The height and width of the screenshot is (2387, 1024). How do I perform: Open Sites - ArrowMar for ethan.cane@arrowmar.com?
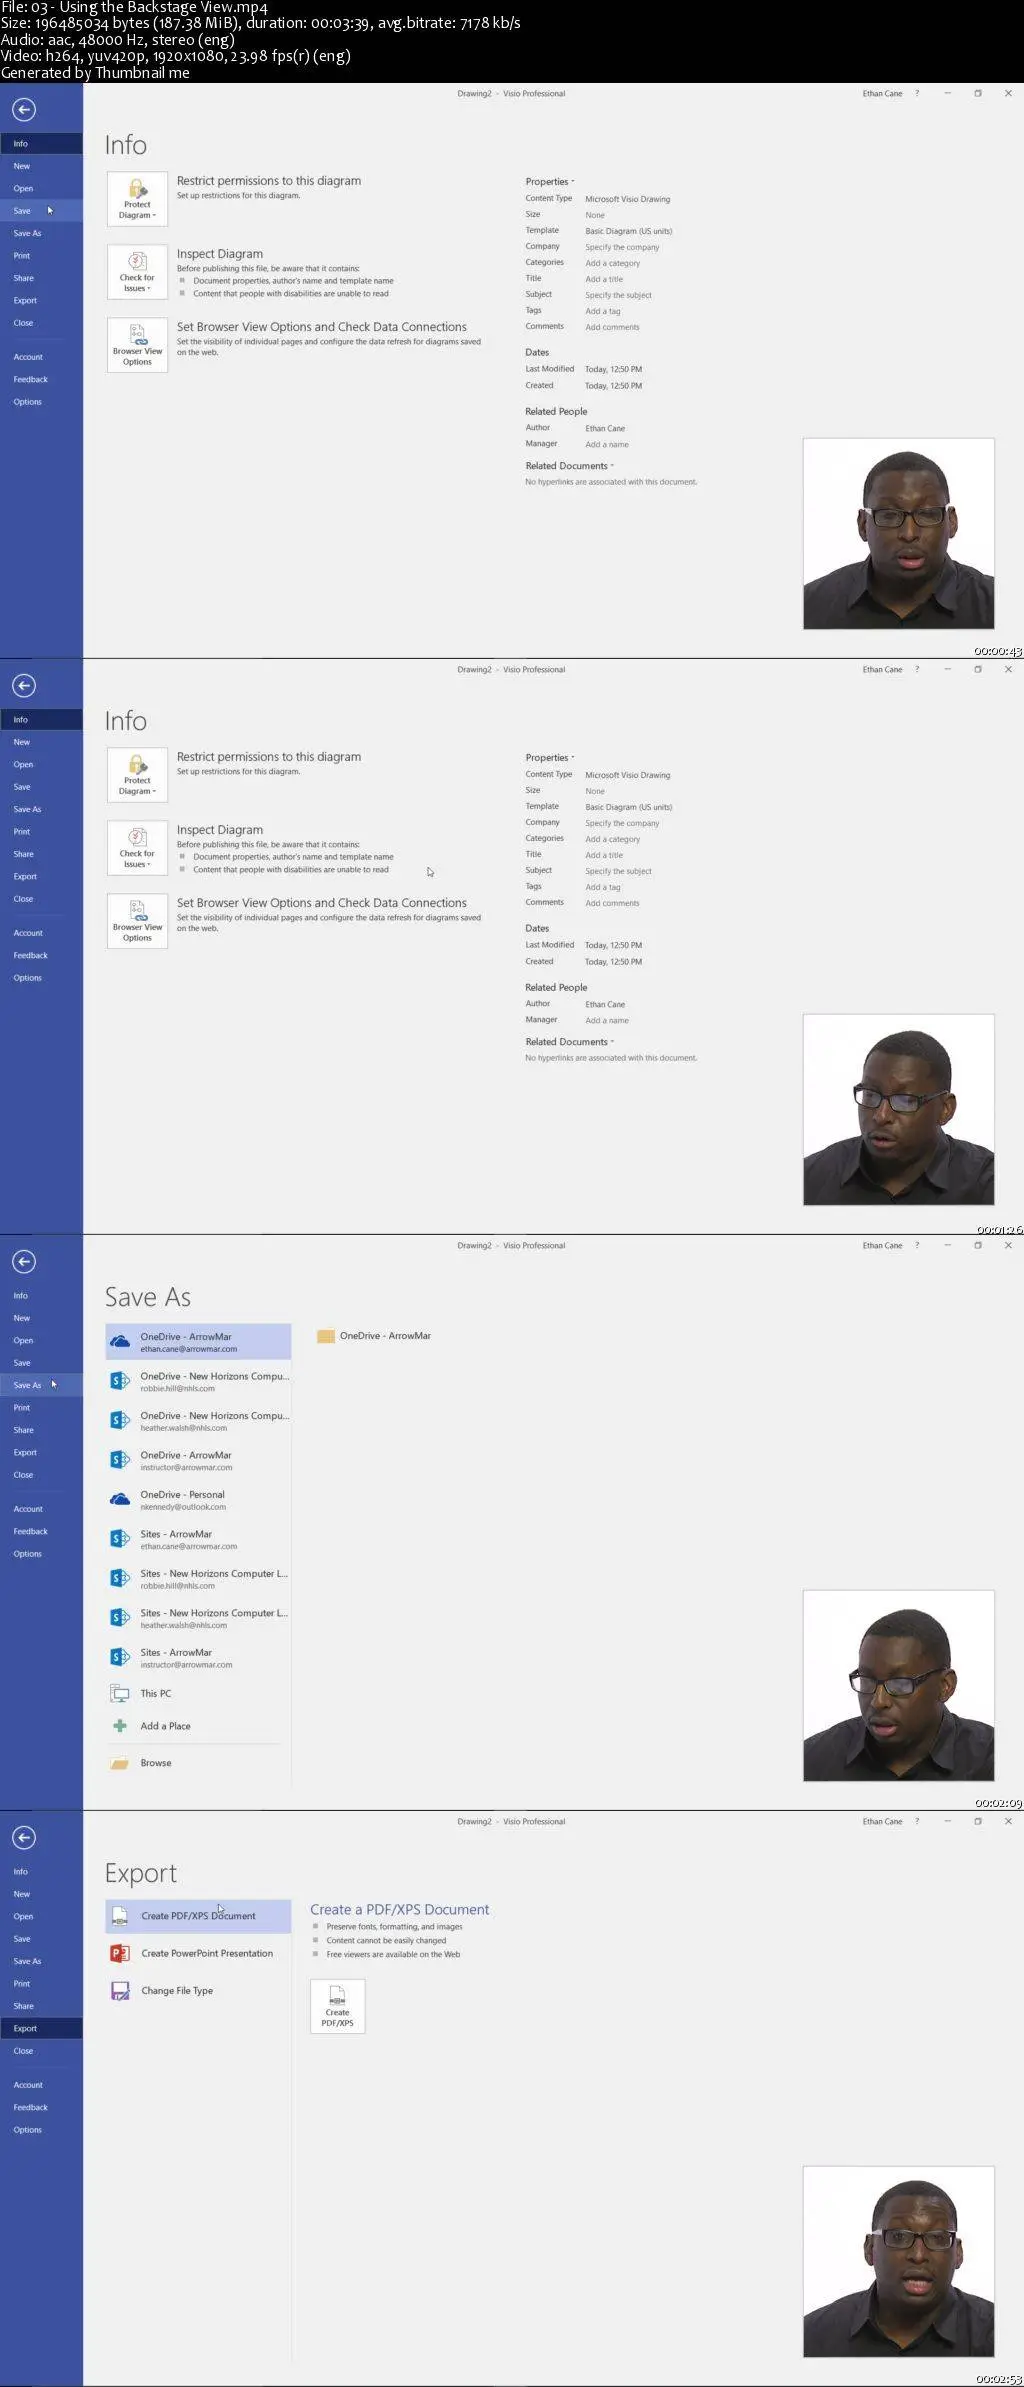pos(198,1539)
